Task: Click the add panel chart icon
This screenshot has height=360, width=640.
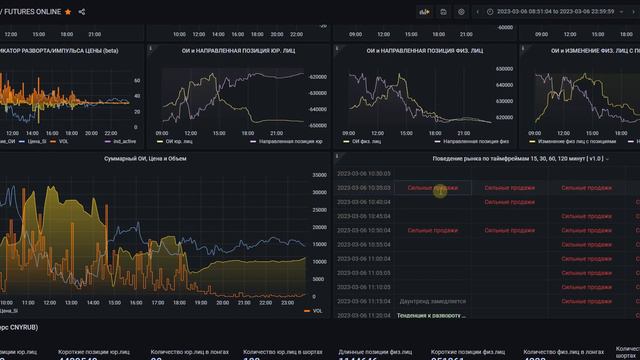Action: point(424,12)
